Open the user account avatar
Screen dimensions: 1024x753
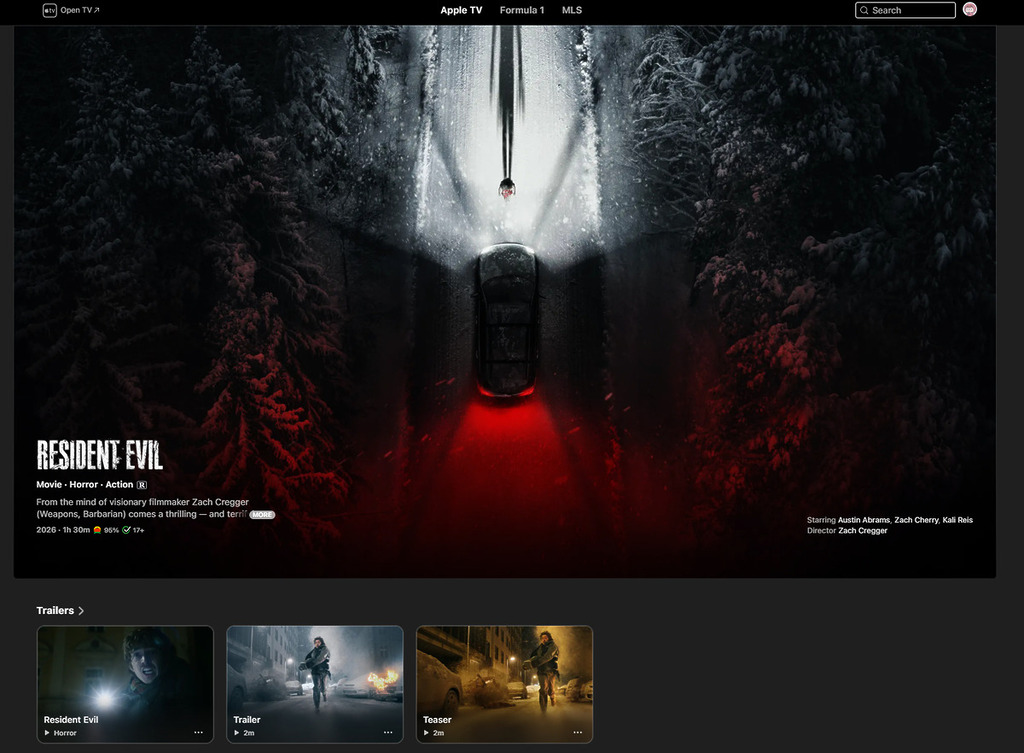pyautogui.click(x=970, y=9)
